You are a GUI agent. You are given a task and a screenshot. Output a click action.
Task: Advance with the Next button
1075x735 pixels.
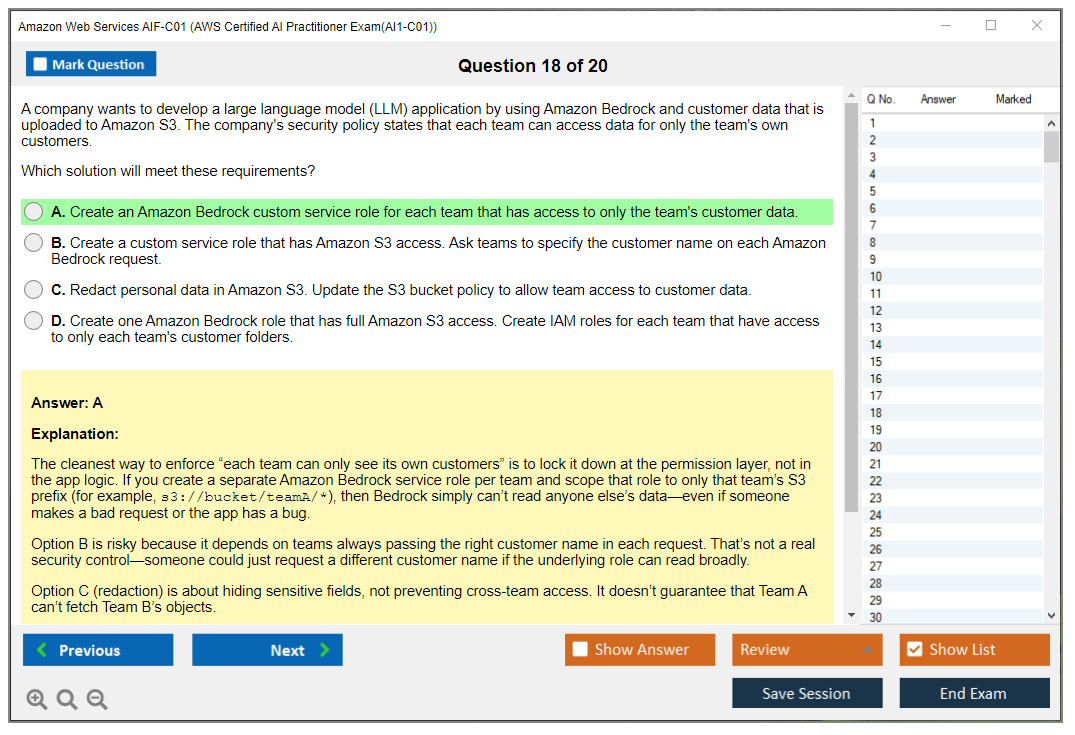click(x=267, y=649)
